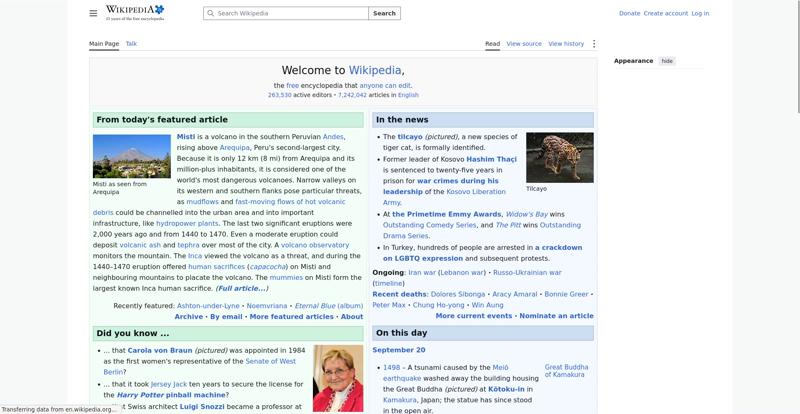This screenshot has height=414, width=800.
Task: Open the Andes link
Action: click(333, 137)
